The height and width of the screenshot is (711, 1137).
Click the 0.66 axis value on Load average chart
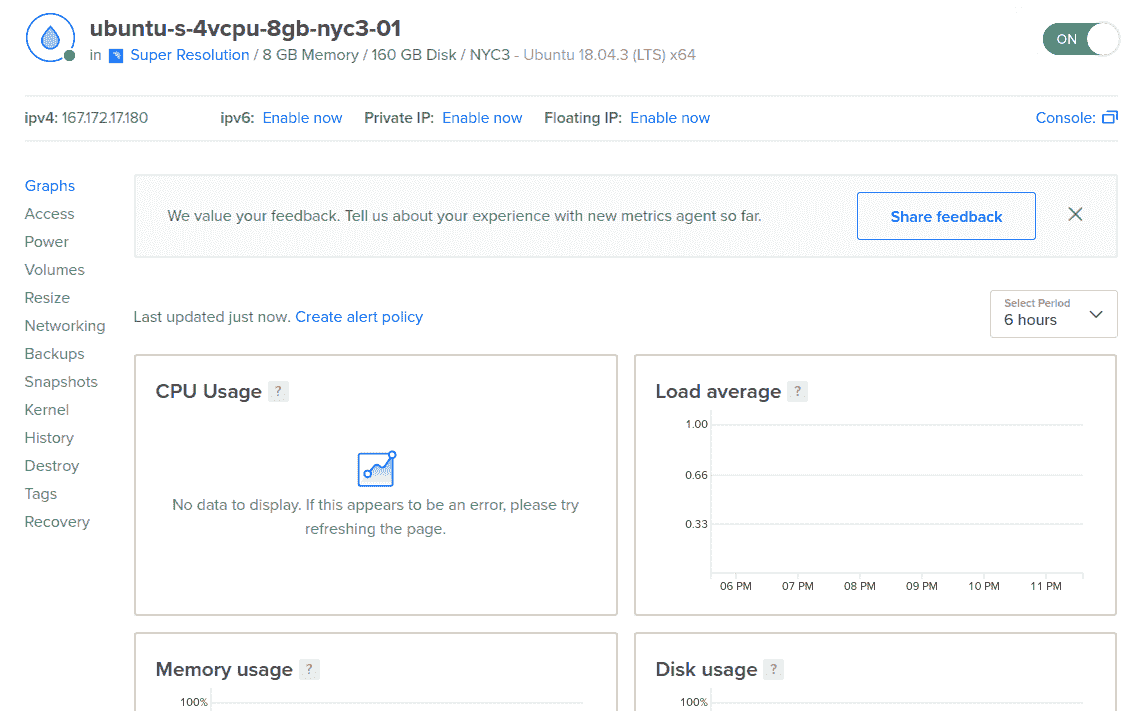696,475
